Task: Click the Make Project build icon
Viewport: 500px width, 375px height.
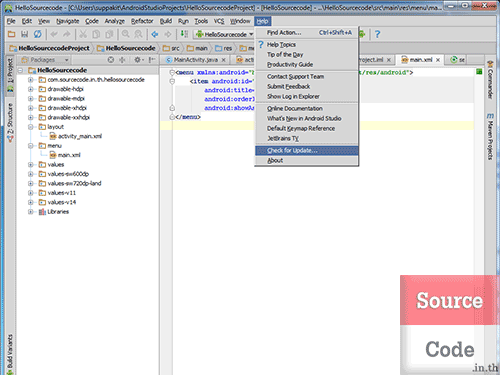Action: [x=184, y=34]
